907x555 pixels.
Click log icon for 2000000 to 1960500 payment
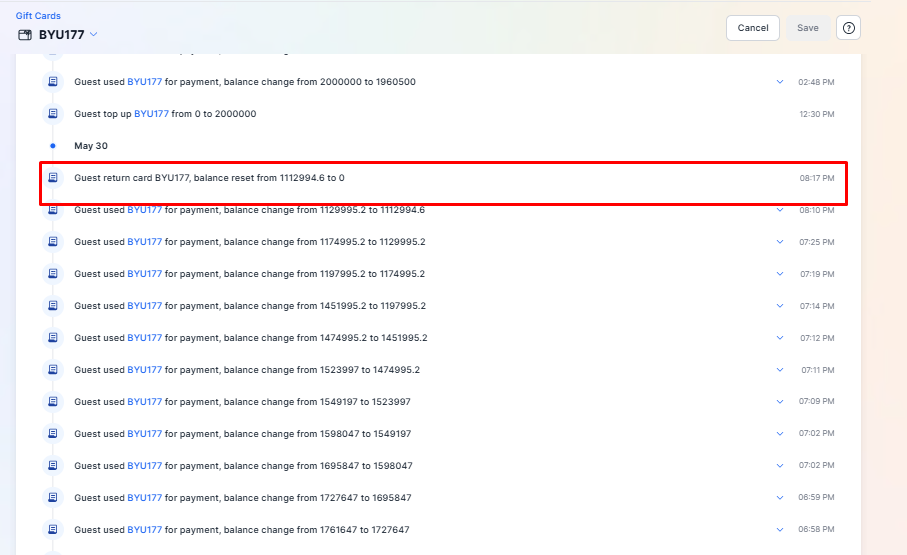(x=53, y=82)
